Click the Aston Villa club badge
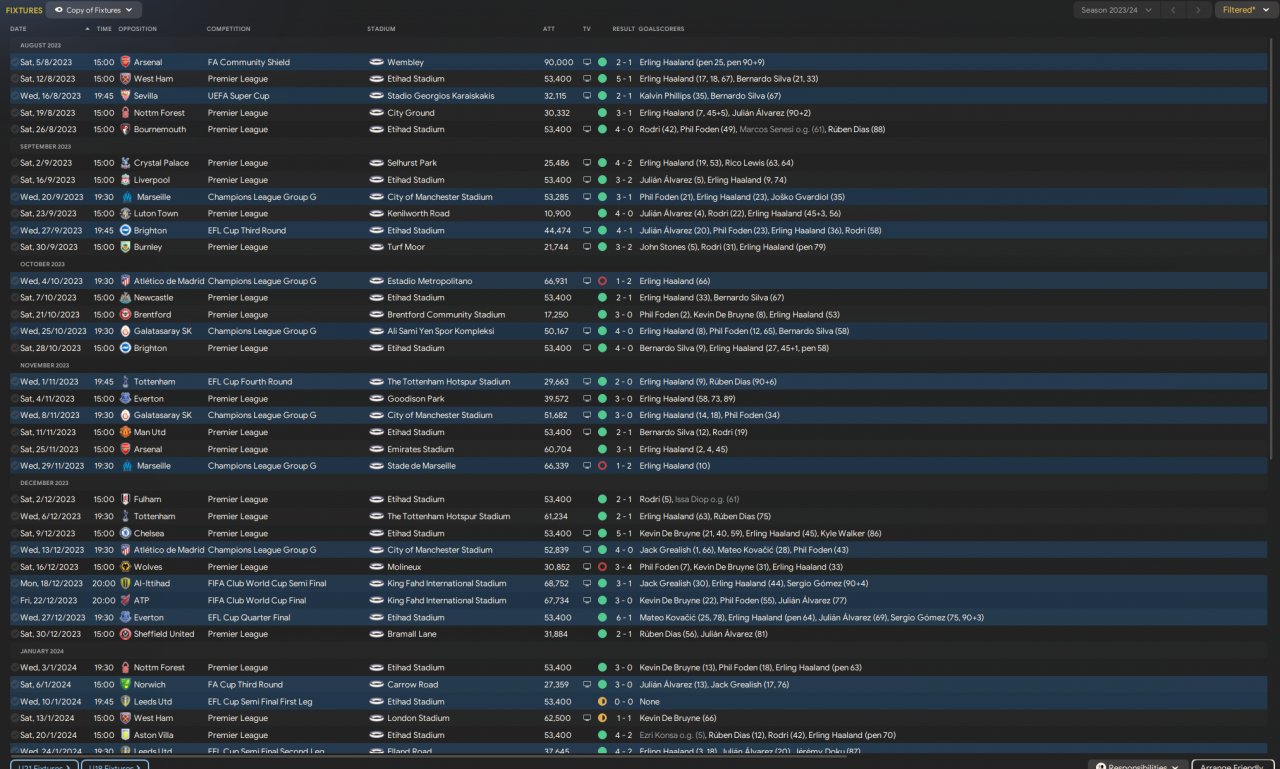The width and height of the screenshot is (1280, 769). (125, 735)
